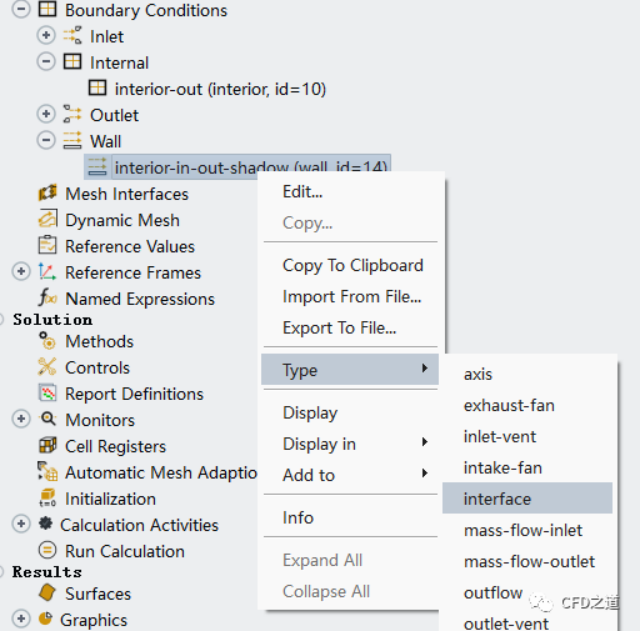Choose interface from the Type submenu
The image size is (640, 631).
click(497, 499)
